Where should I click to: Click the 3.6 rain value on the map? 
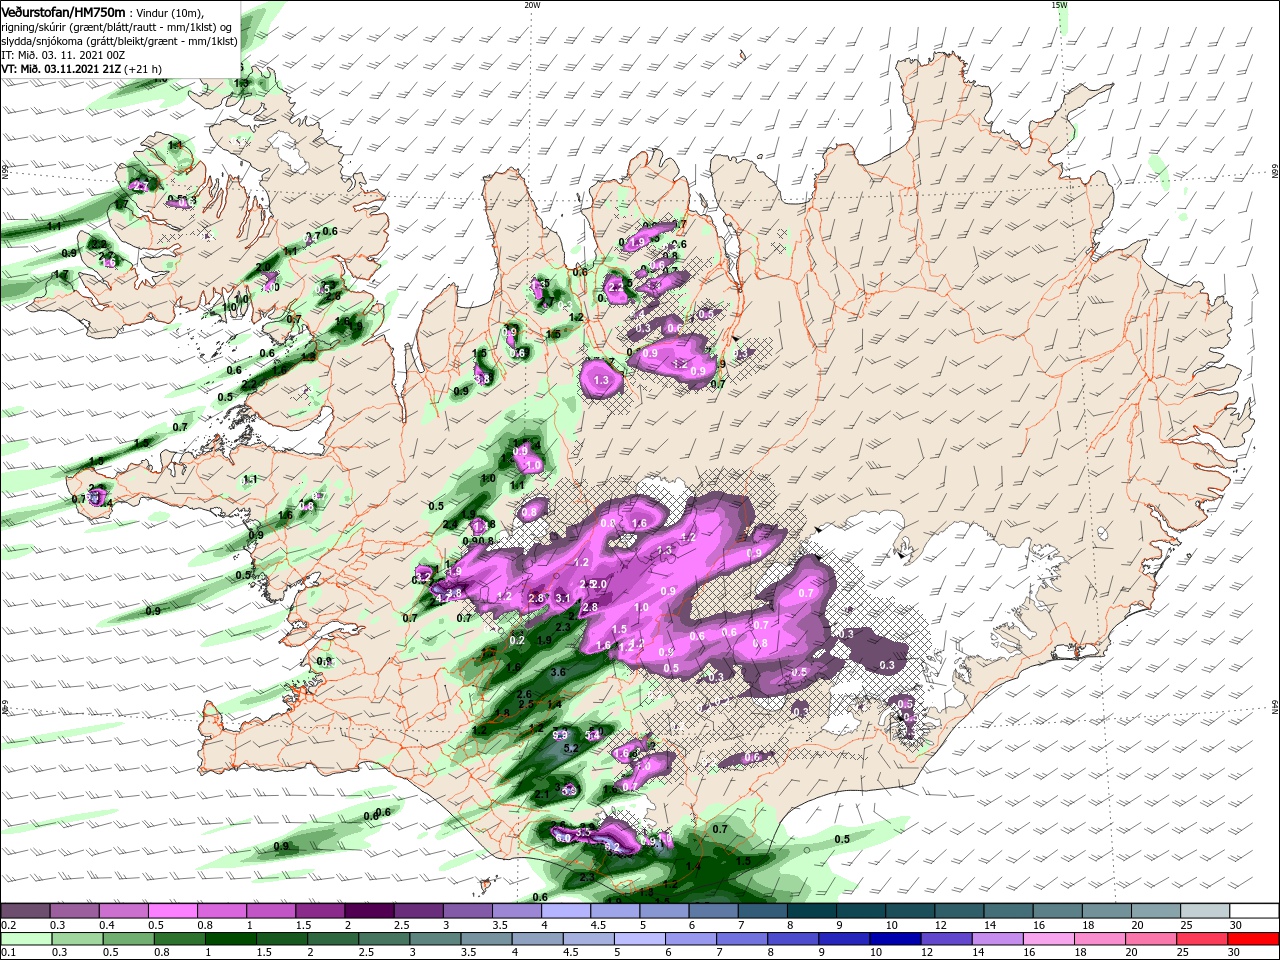pyautogui.click(x=558, y=672)
